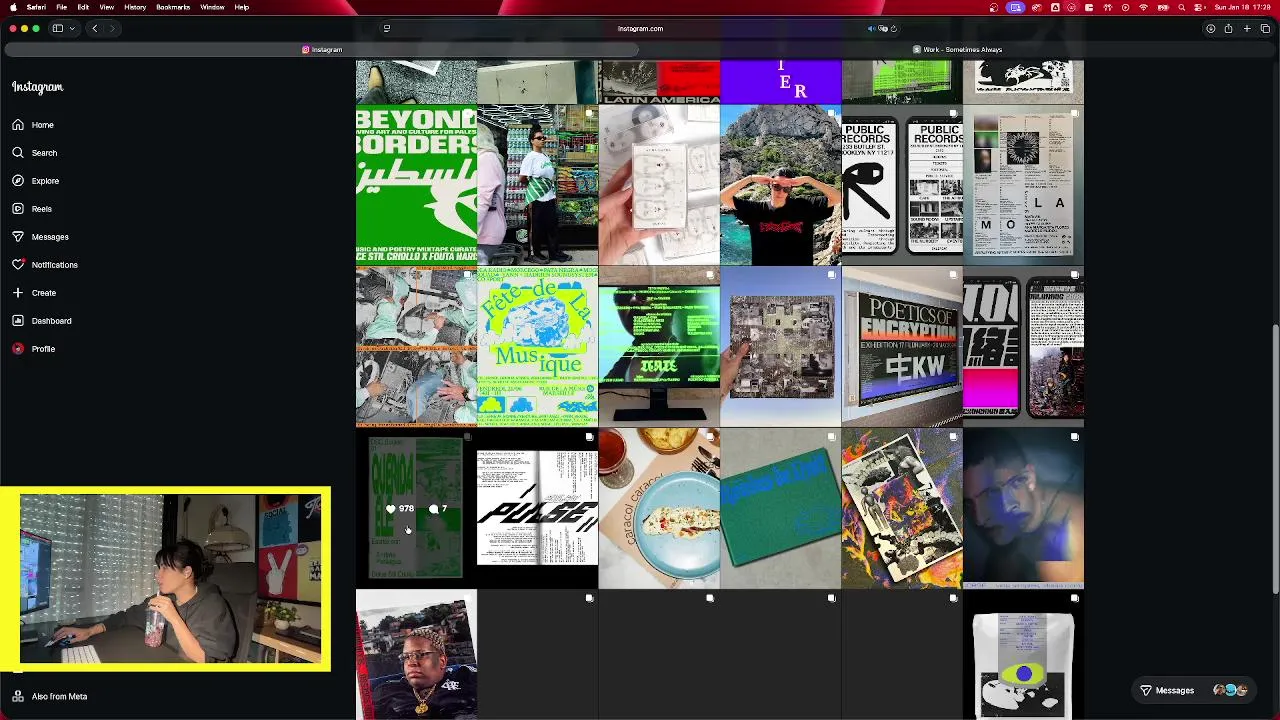Toggle the Safari sidebar icon
Screen dimensions: 1280x720
pos(58,28)
